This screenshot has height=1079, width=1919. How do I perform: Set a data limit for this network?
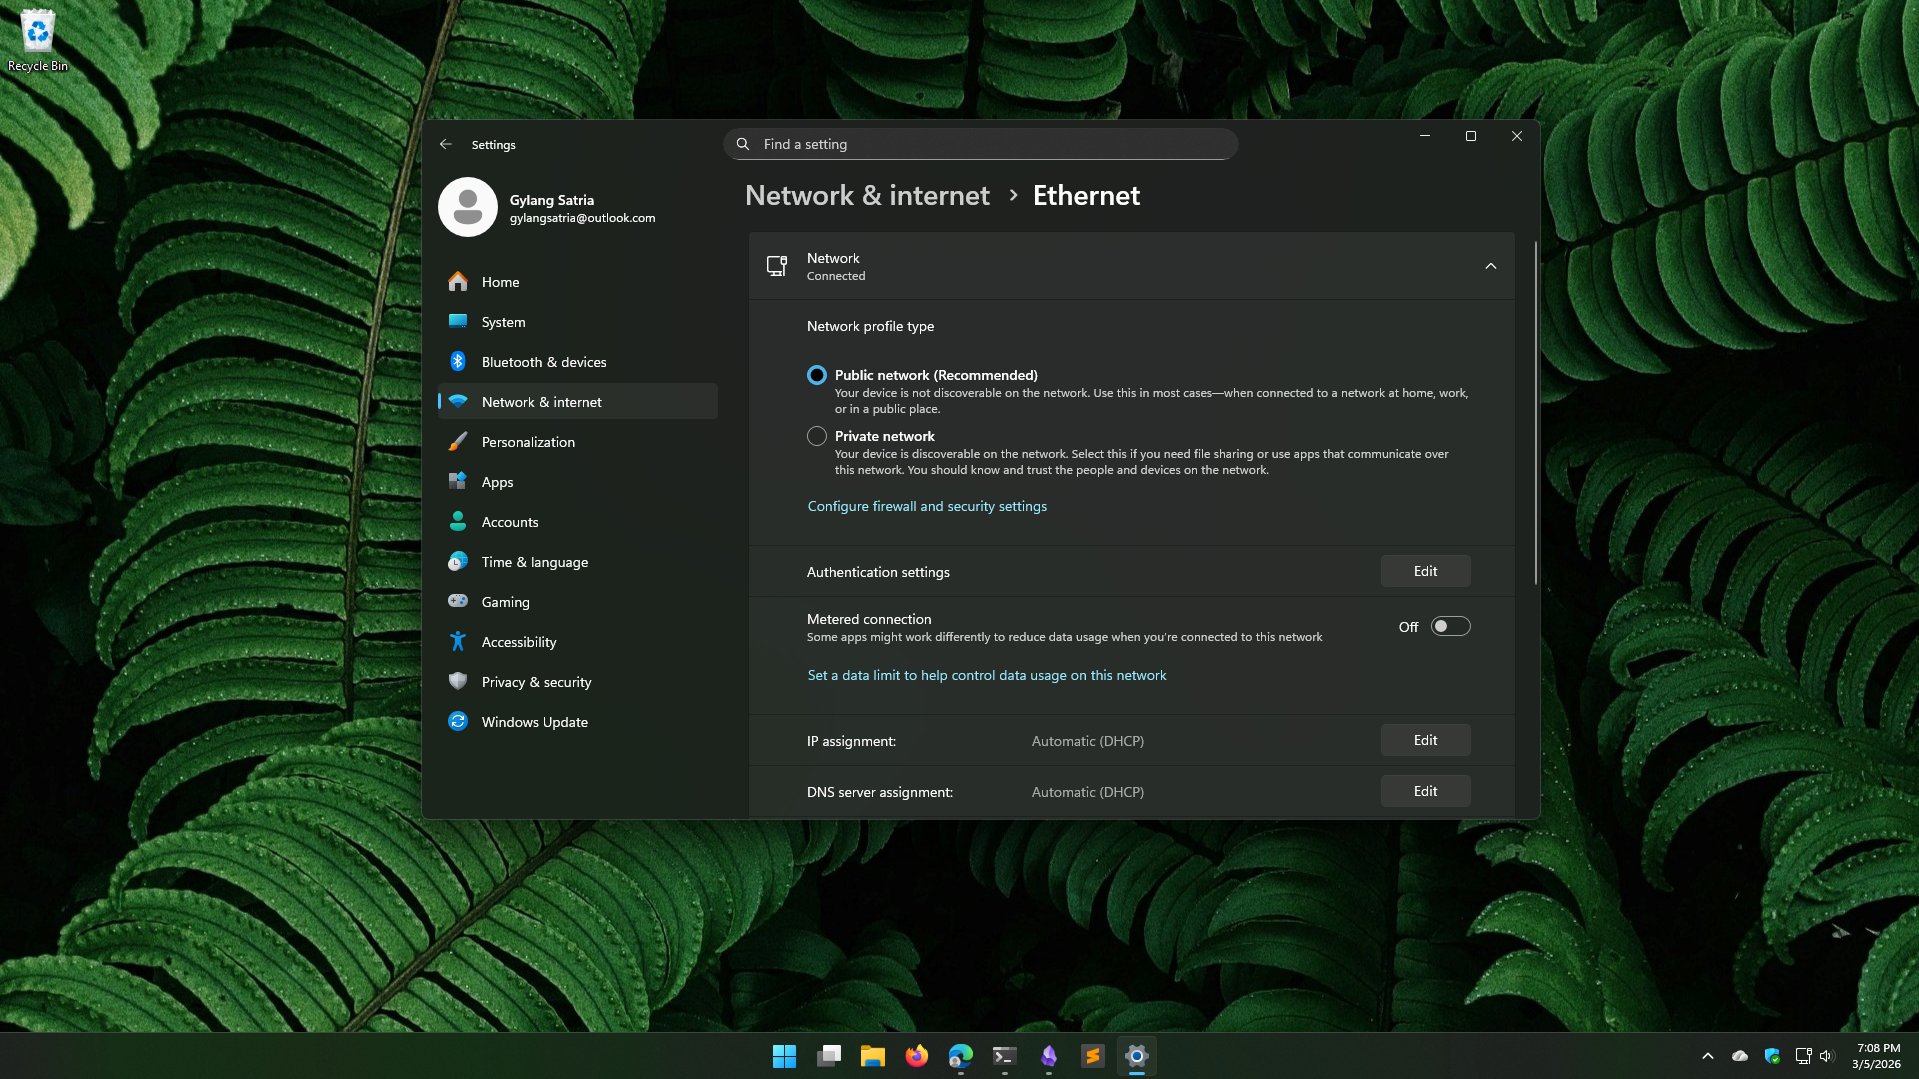tap(986, 675)
